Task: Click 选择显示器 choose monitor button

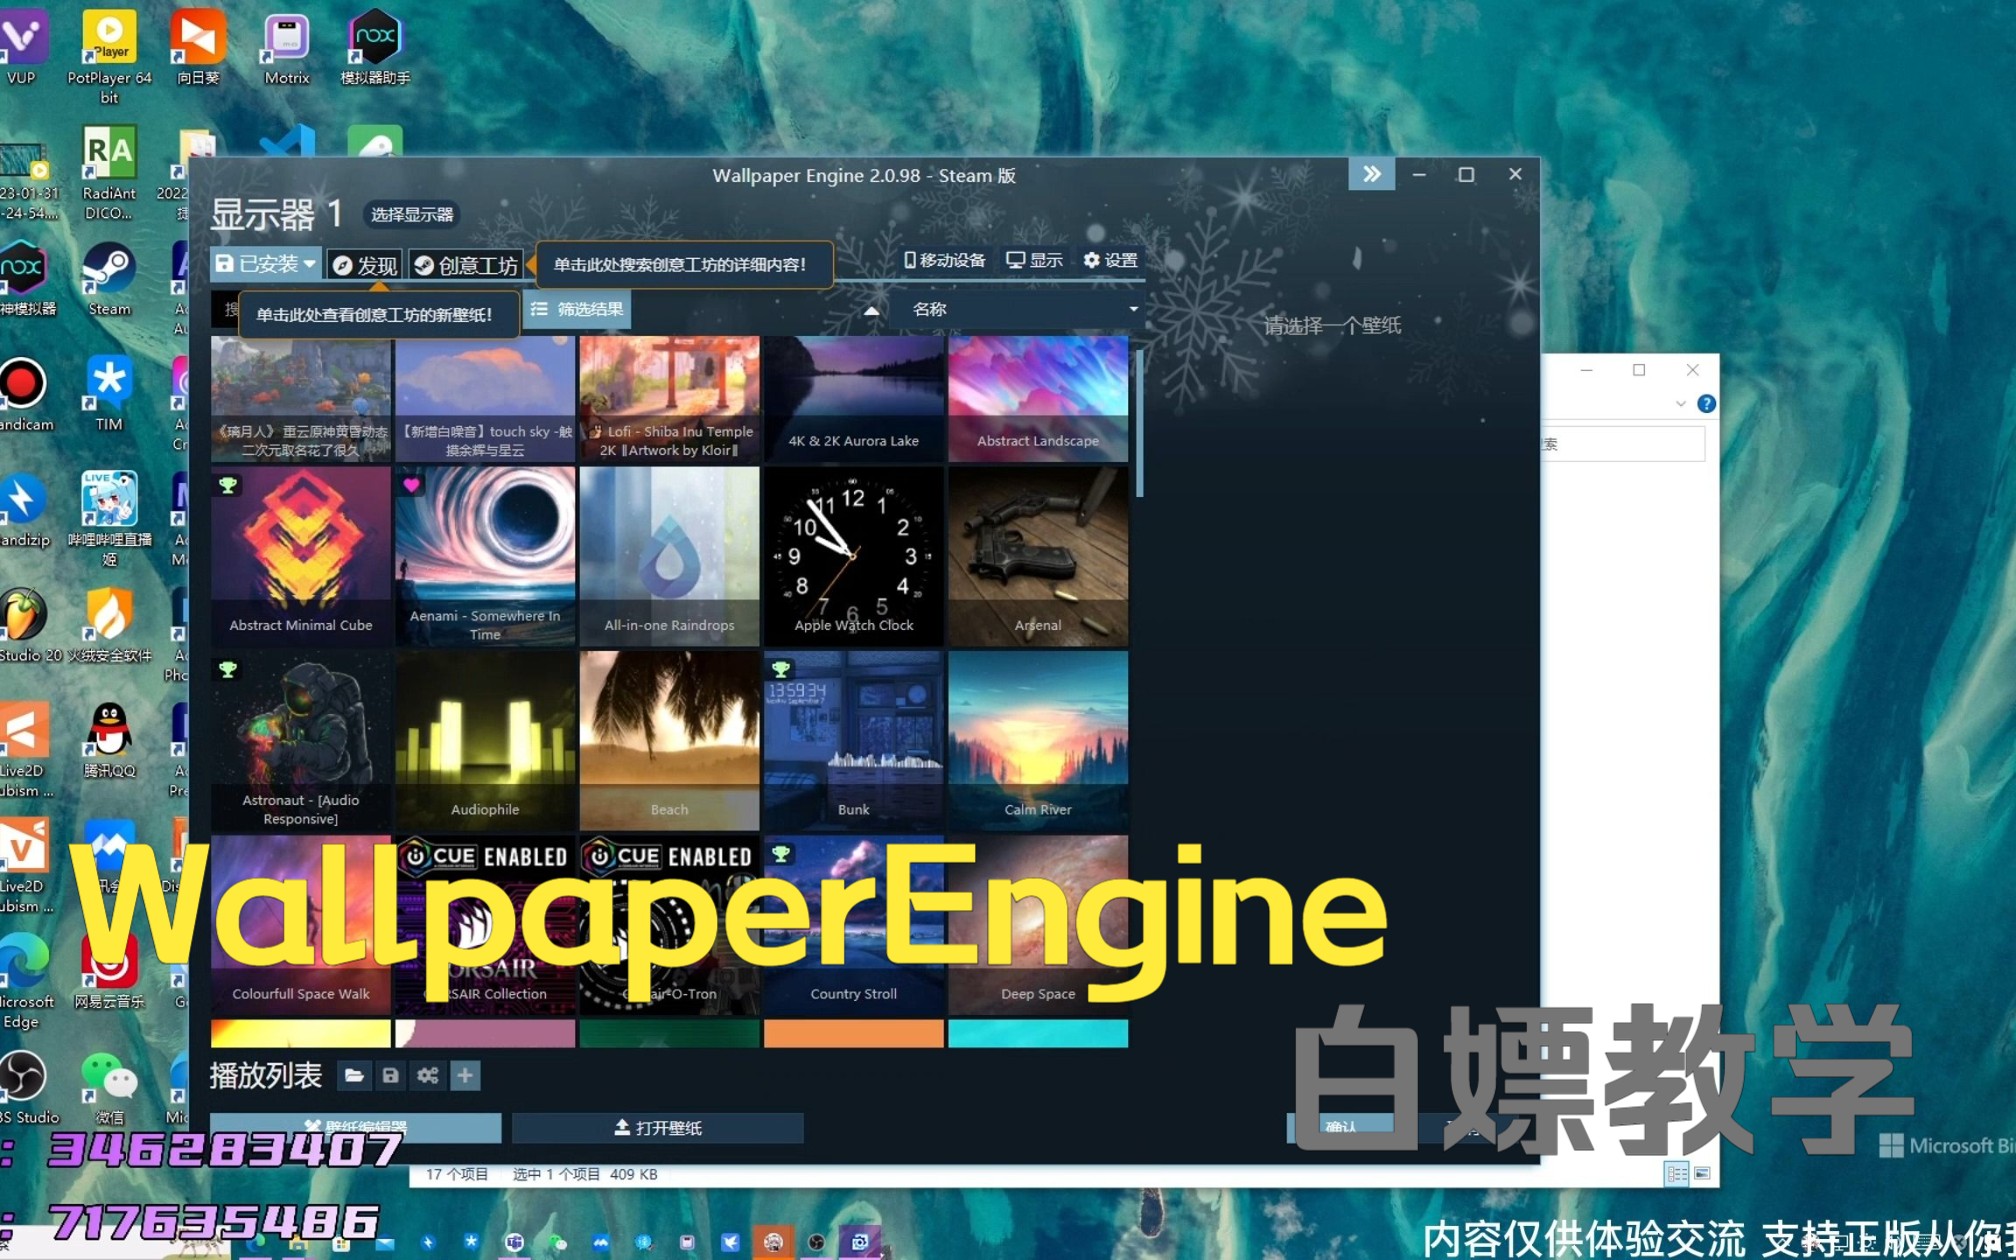Action: coord(412,214)
